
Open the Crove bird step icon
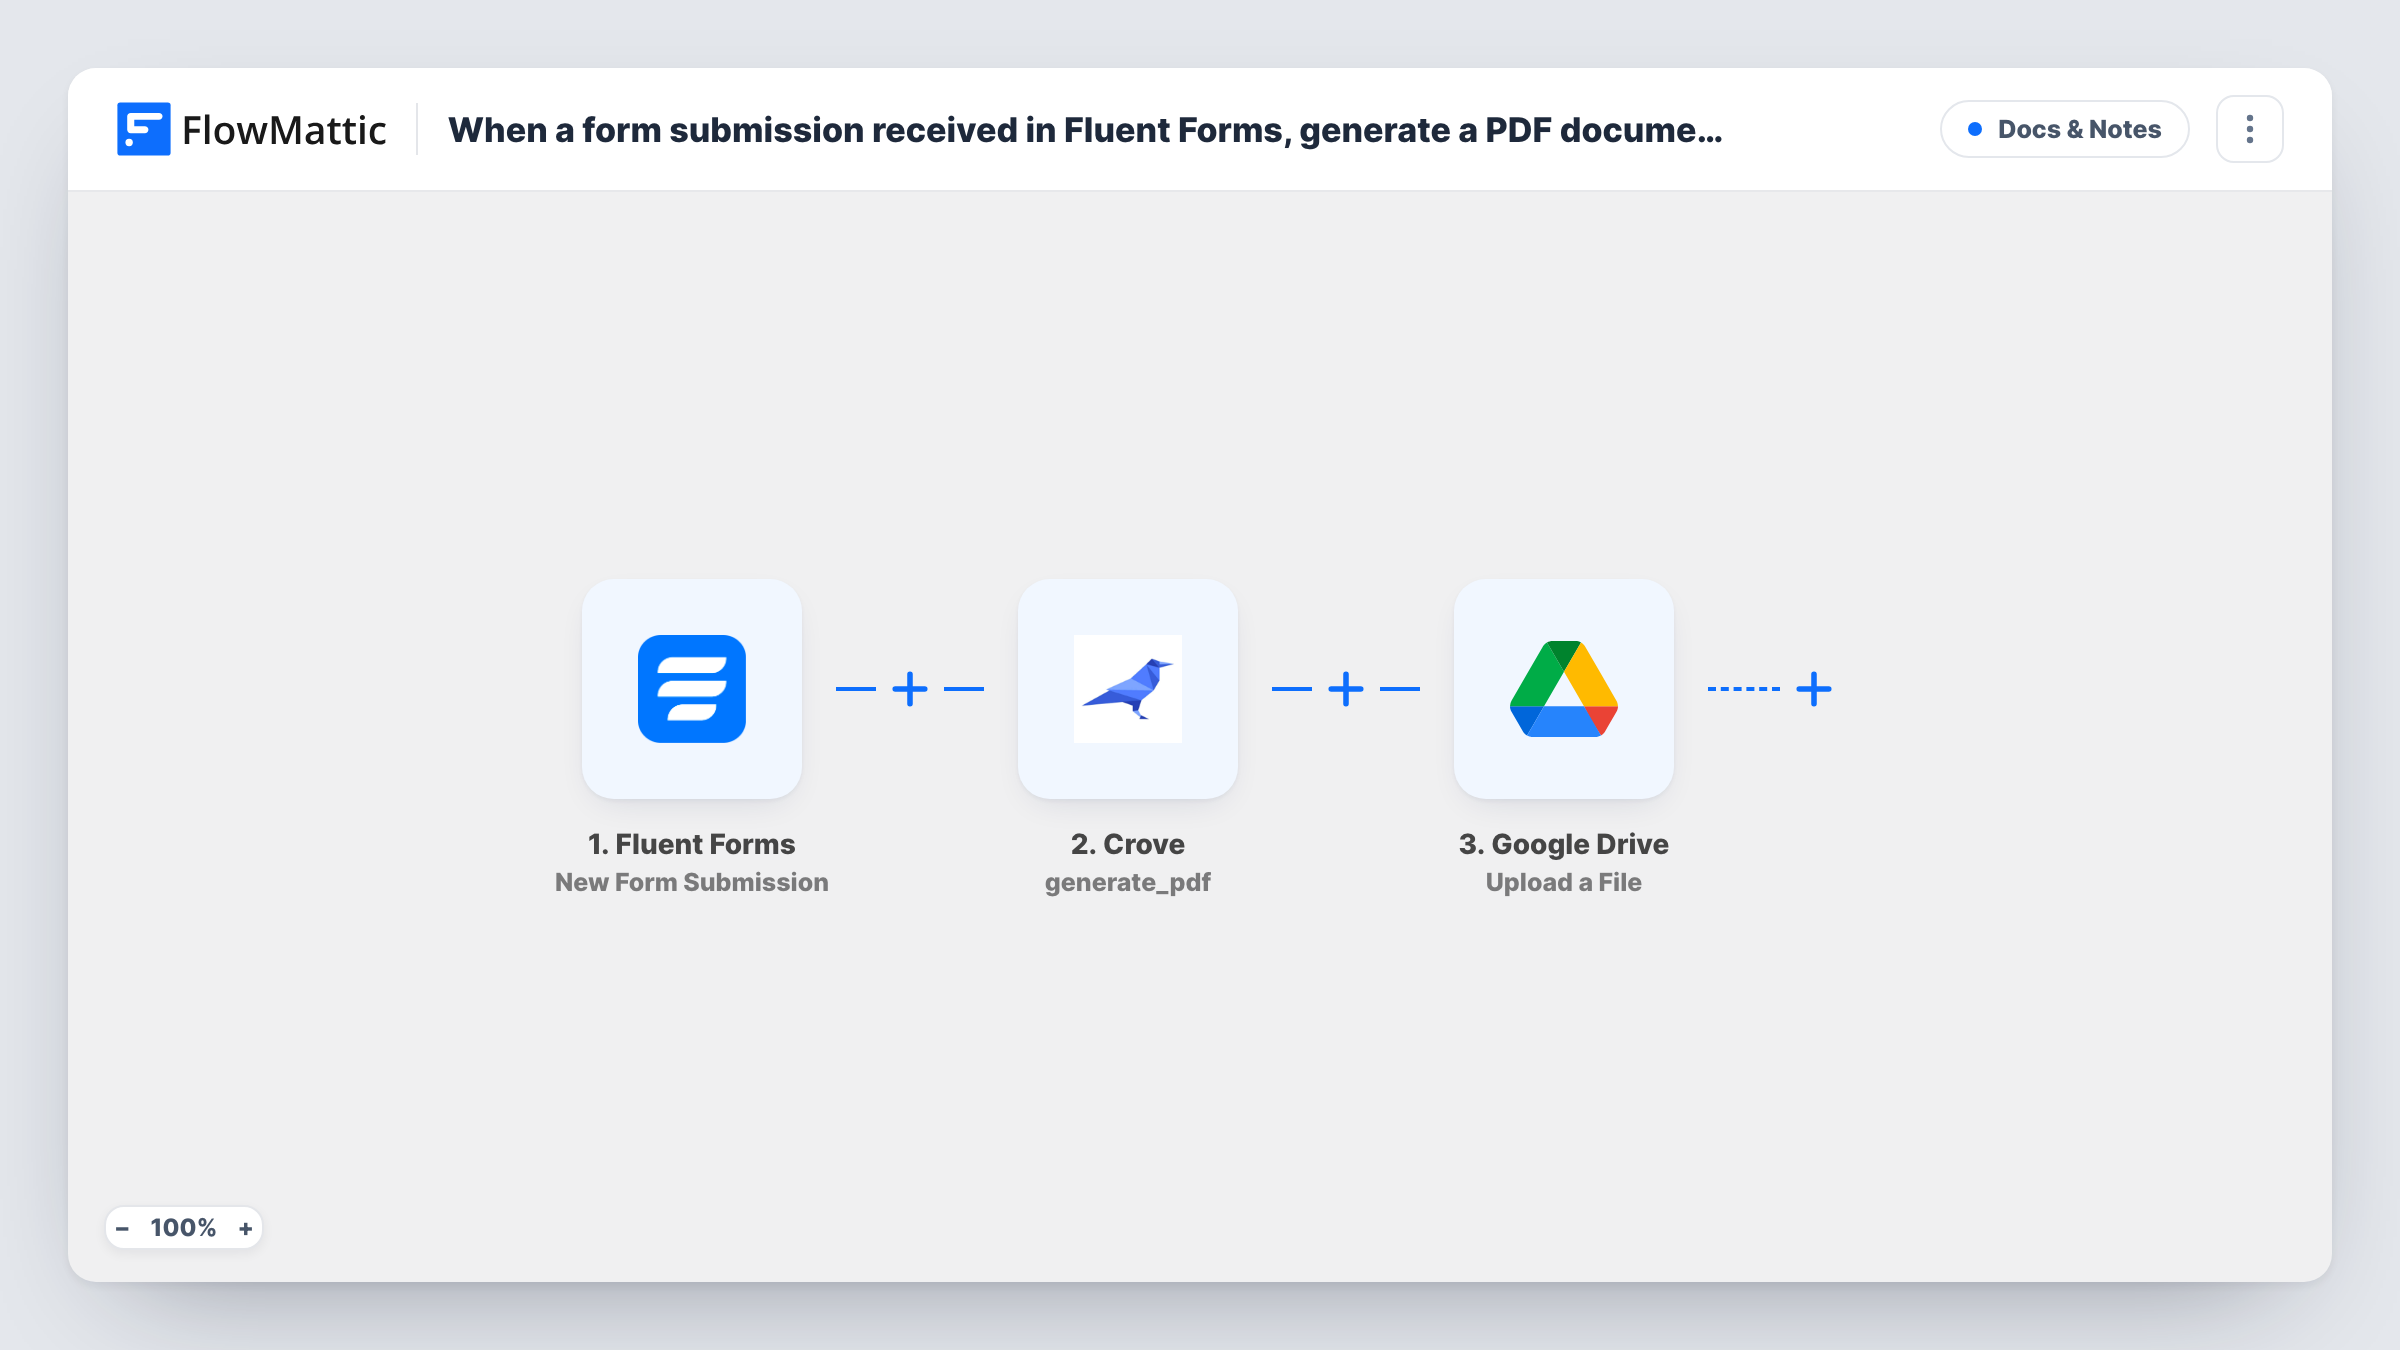[x=1128, y=689]
